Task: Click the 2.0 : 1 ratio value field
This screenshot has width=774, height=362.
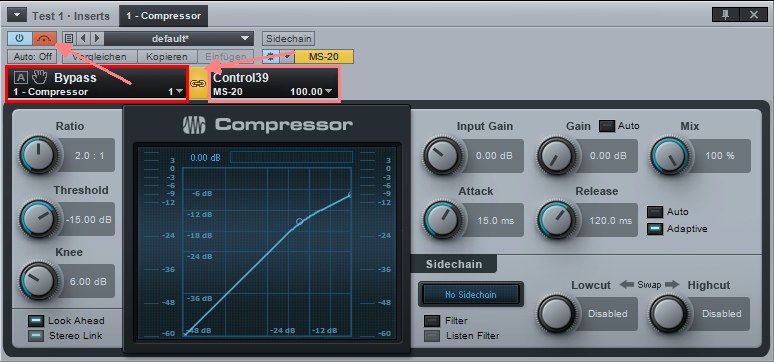Action: [89, 156]
